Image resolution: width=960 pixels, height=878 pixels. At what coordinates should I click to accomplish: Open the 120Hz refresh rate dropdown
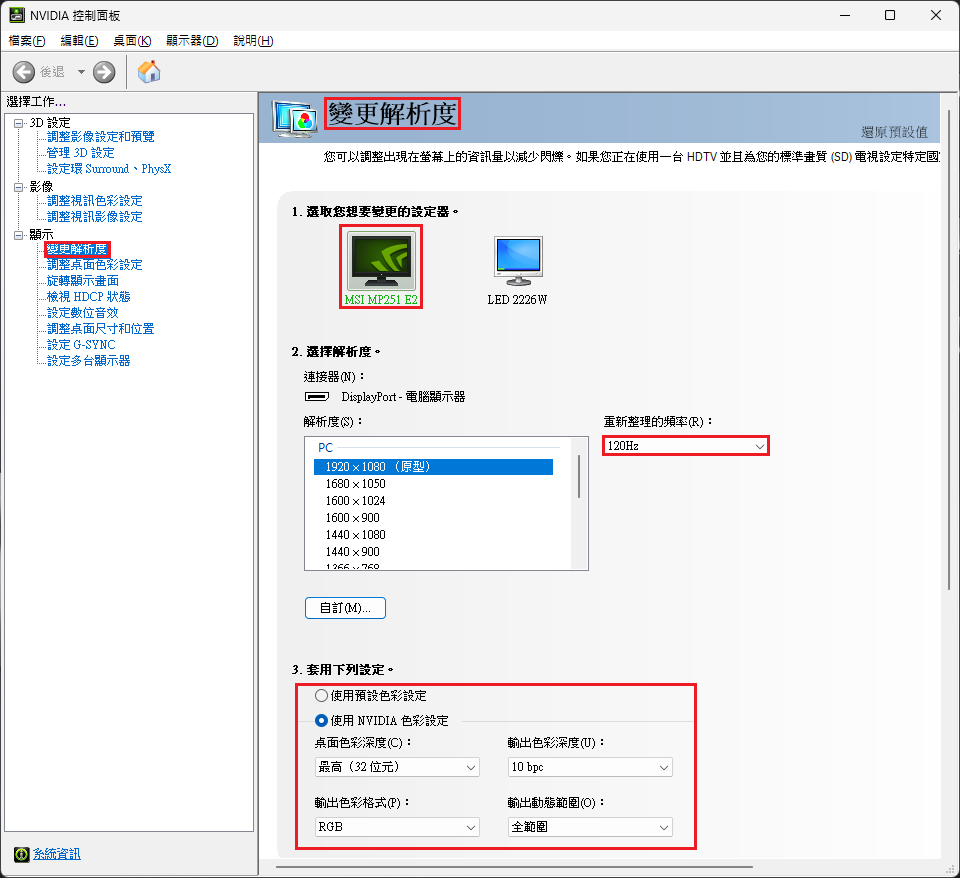pyautogui.click(x=686, y=446)
